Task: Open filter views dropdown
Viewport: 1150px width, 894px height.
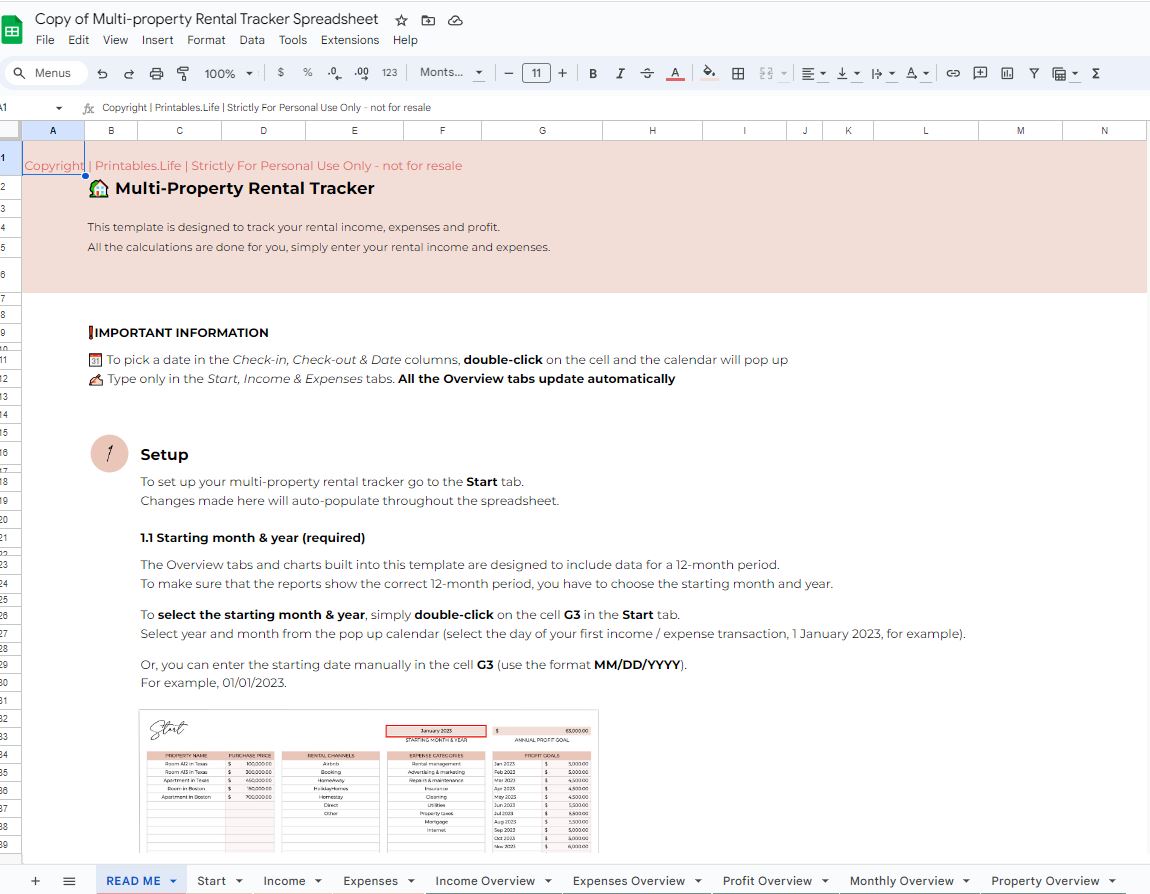Action: coord(1065,73)
